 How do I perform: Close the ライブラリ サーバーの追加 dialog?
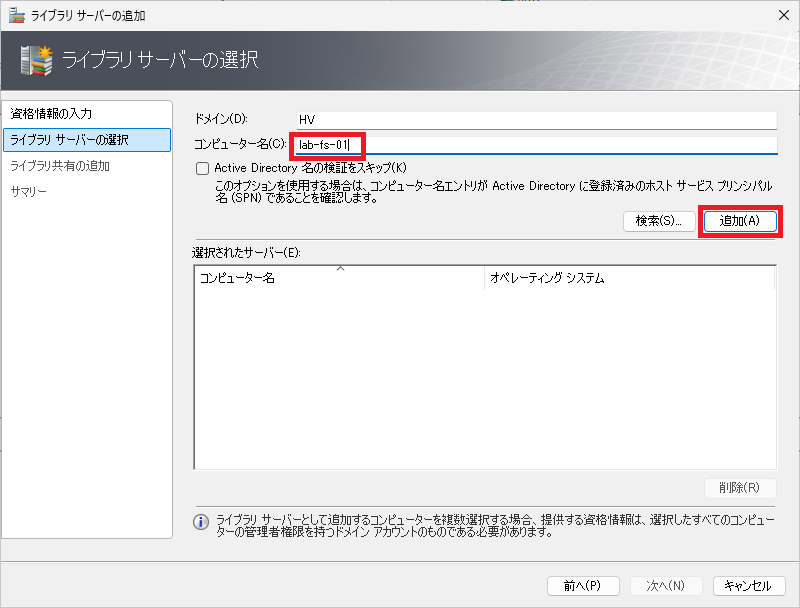coord(784,15)
